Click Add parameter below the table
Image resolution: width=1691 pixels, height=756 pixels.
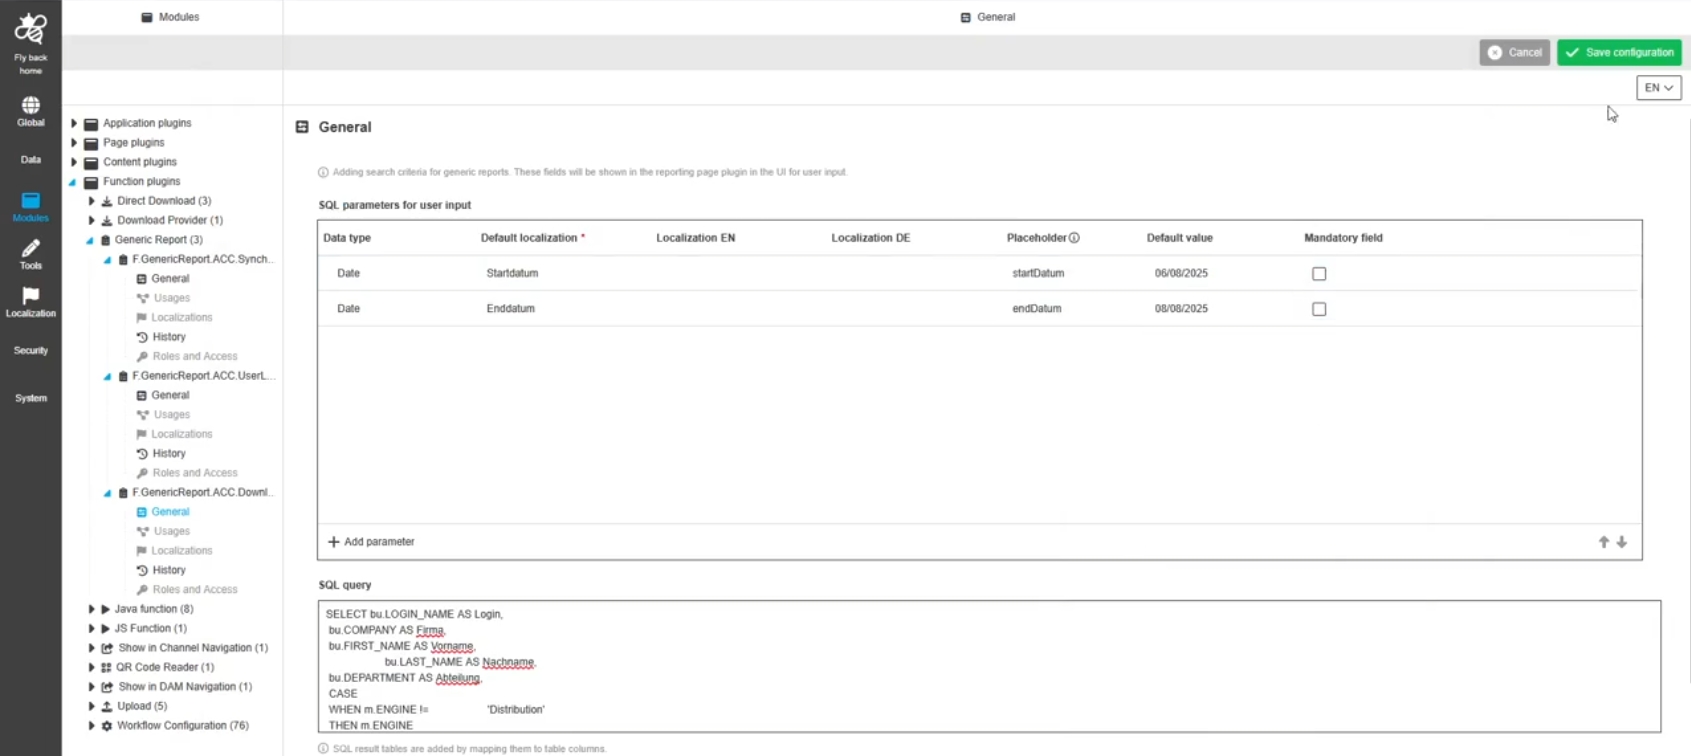pos(371,542)
